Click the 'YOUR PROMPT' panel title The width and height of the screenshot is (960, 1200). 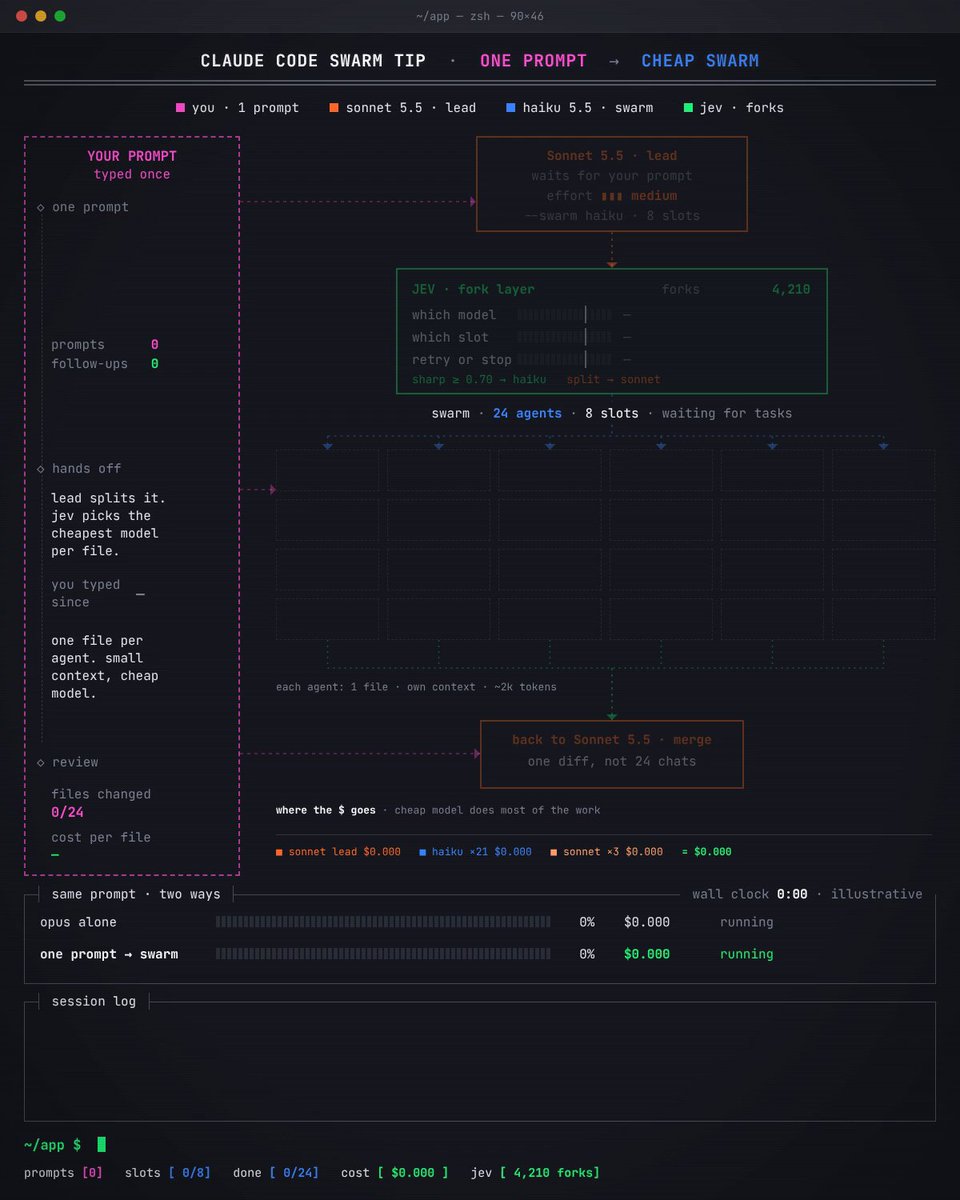(x=132, y=156)
